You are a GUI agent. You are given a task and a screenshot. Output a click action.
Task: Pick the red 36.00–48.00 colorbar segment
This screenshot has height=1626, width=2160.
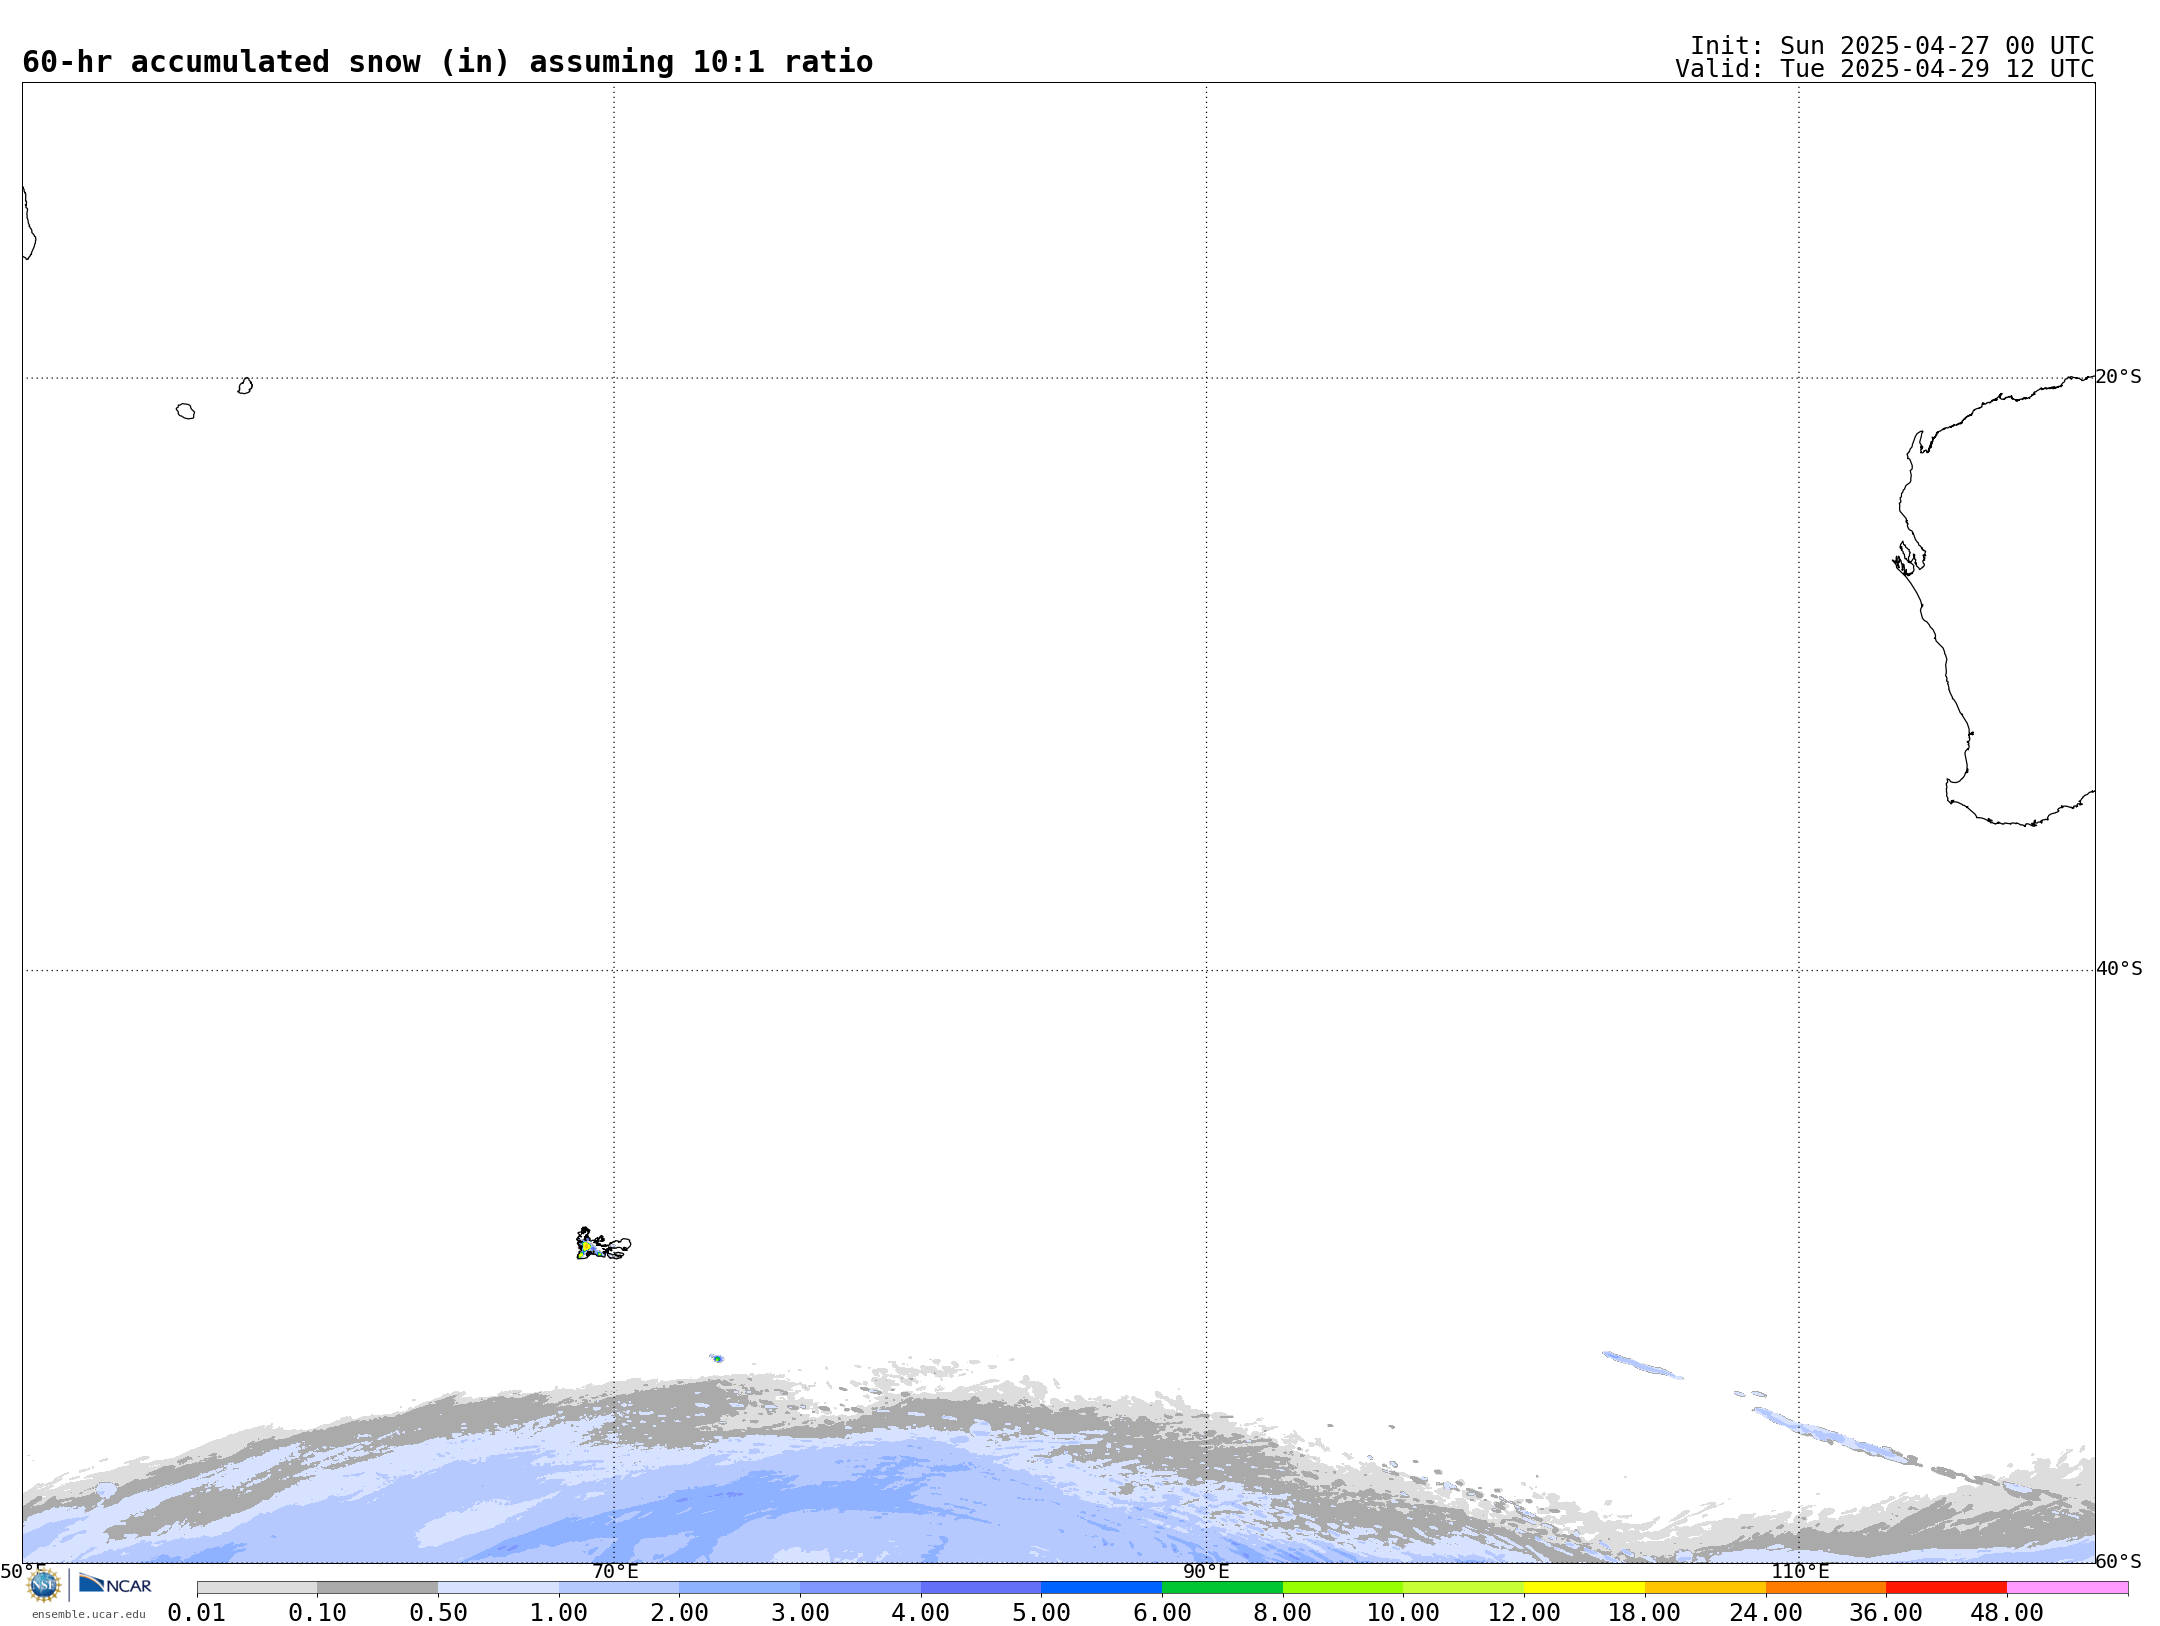[x=1946, y=1588]
